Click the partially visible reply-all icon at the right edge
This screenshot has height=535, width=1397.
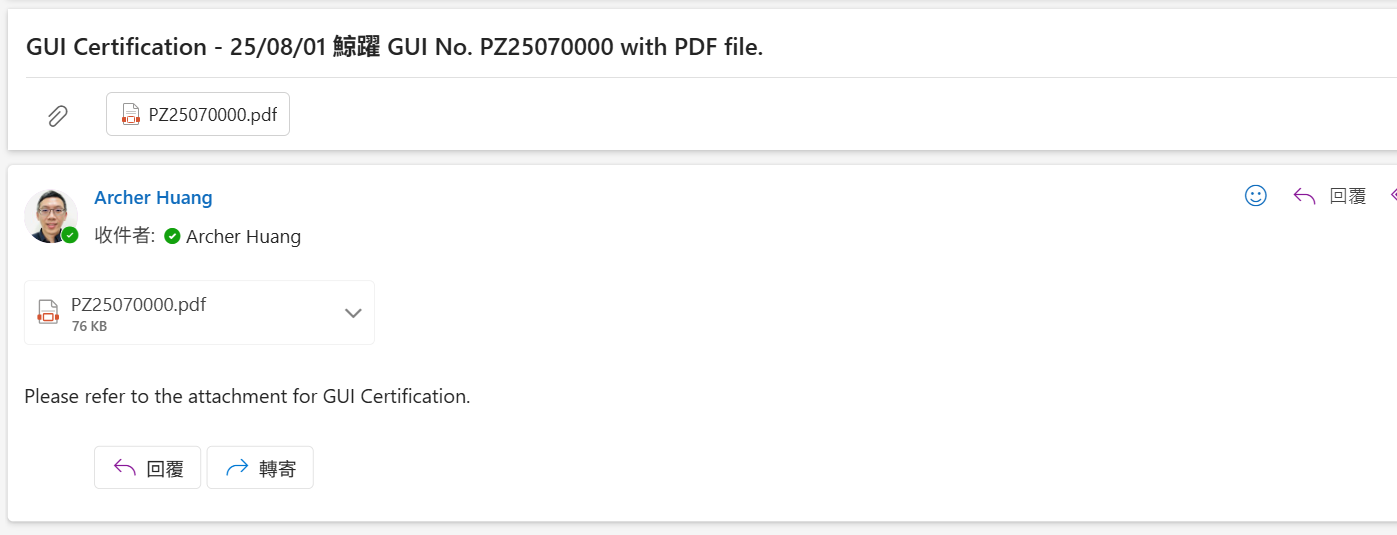(1393, 196)
